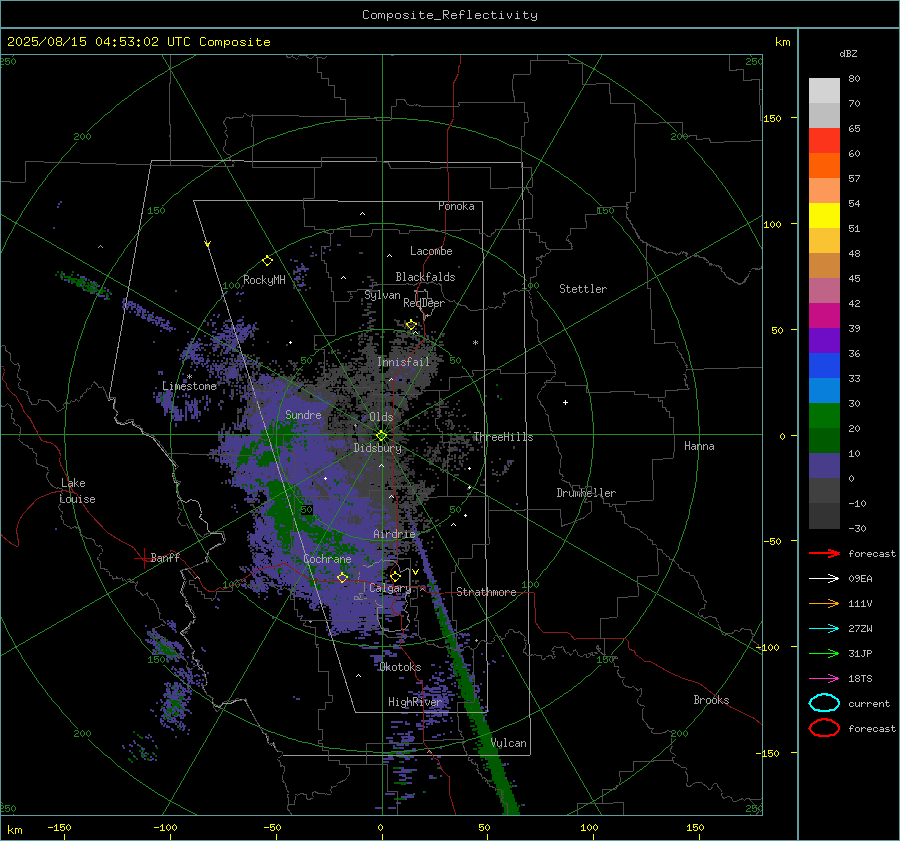Click the Blackfalds city label
Viewport: 900px width, 841px height.
(x=425, y=277)
